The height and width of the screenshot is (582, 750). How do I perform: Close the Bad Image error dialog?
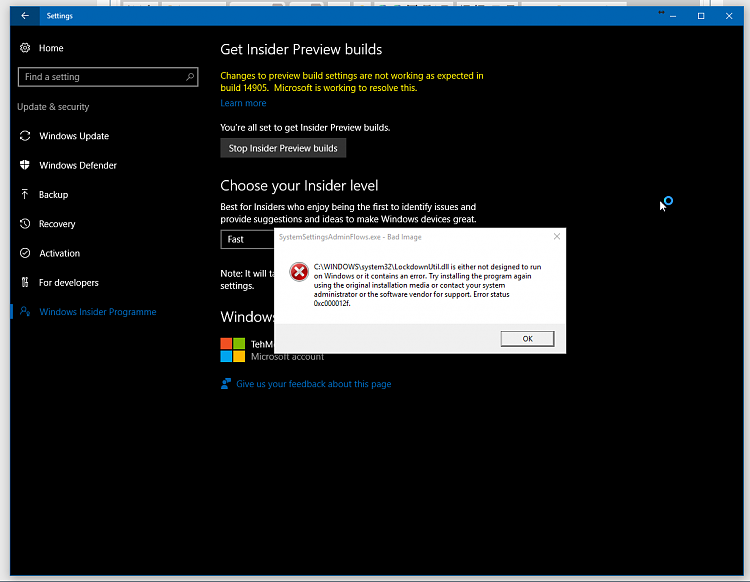(x=557, y=236)
